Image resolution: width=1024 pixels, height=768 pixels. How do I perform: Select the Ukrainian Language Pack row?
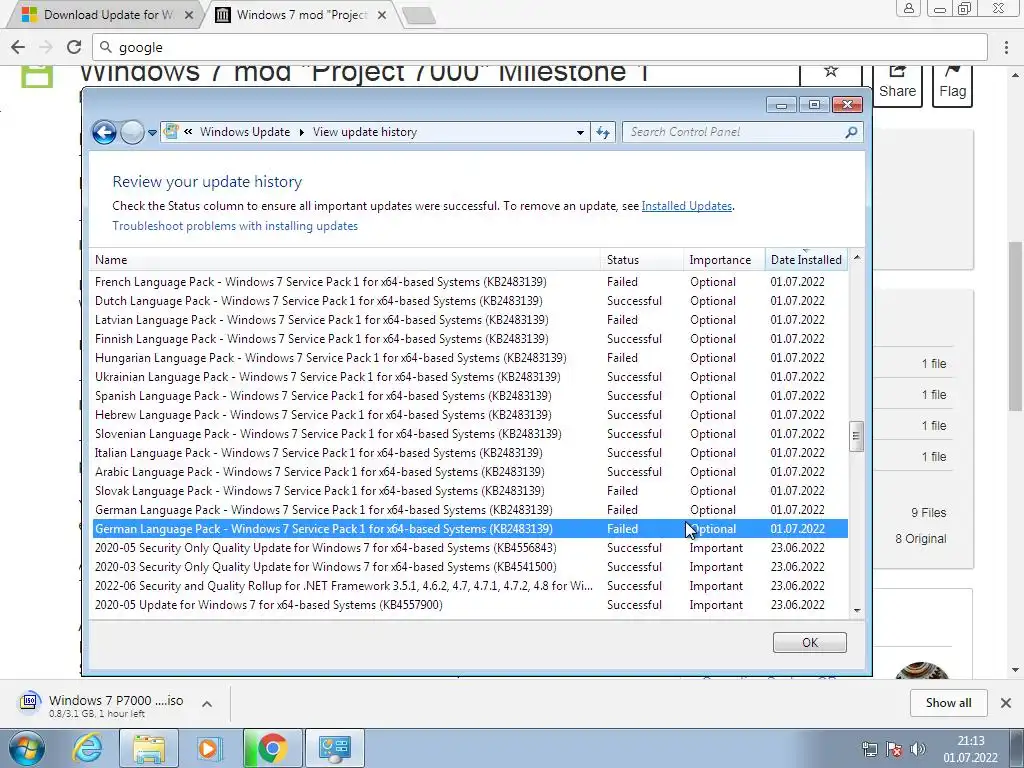470,377
